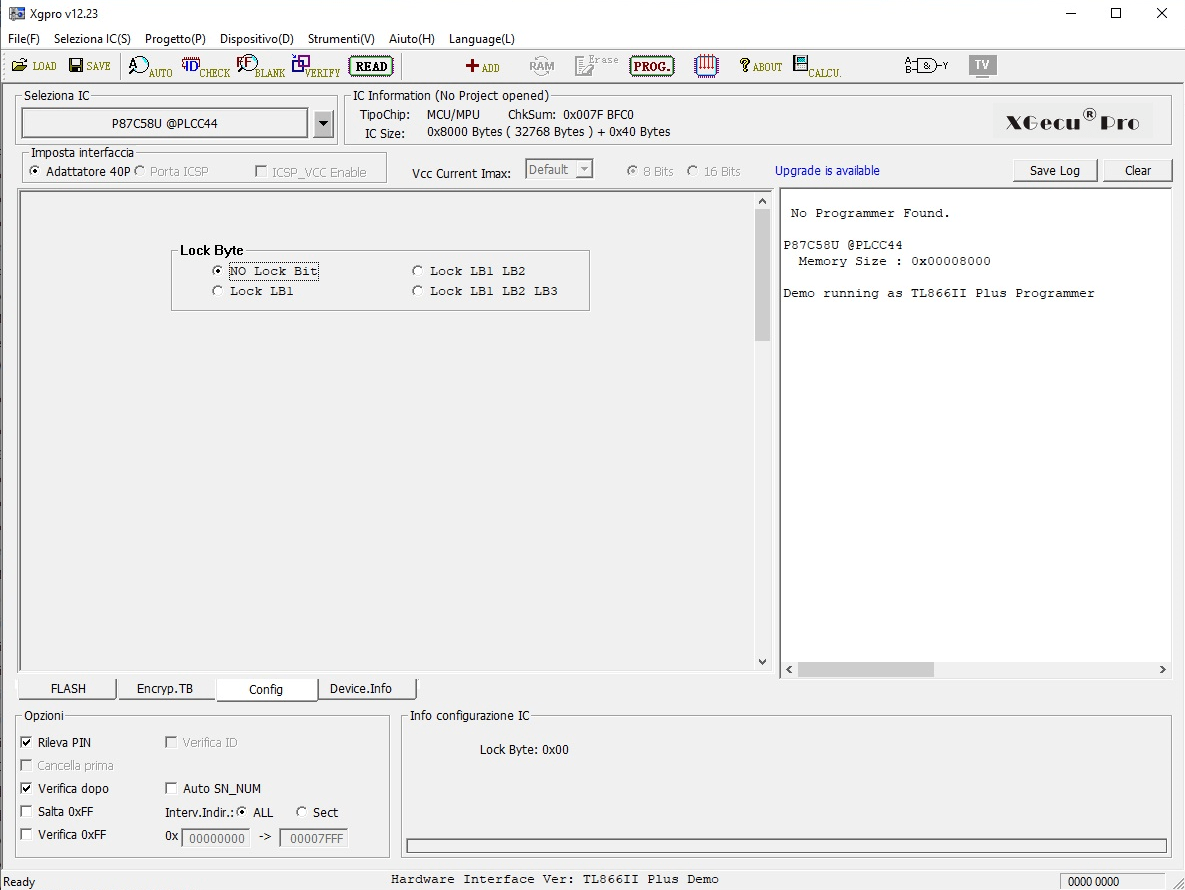The width and height of the screenshot is (1185, 890).
Task: Select the Config tab
Action: click(266, 689)
